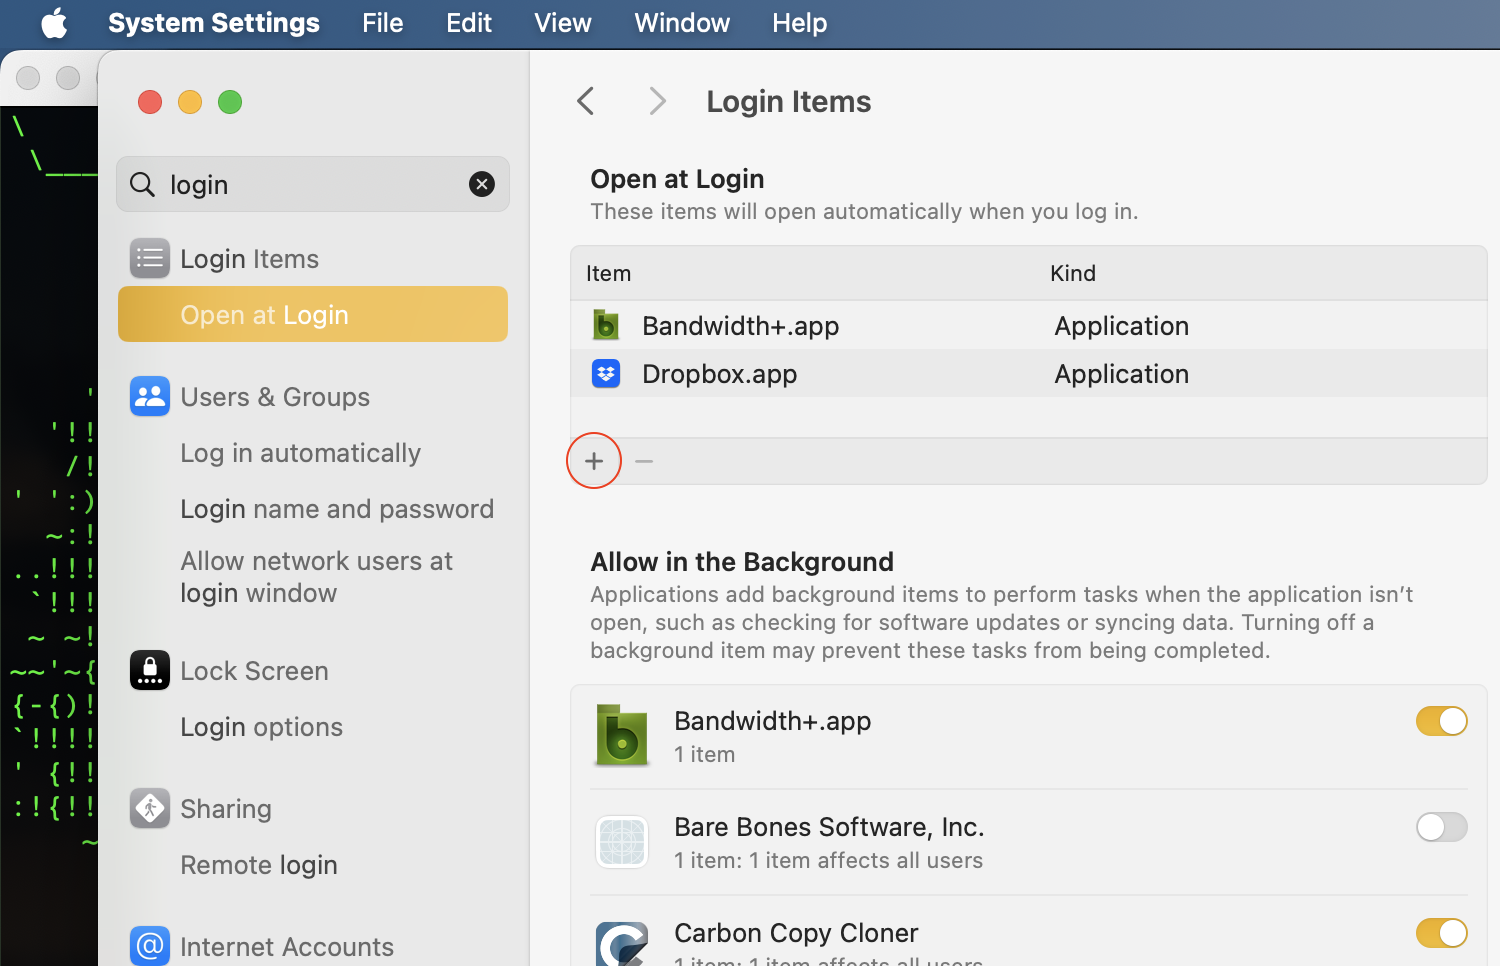1500x966 pixels.
Task: Click the back navigation chevron
Action: click(585, 100)
